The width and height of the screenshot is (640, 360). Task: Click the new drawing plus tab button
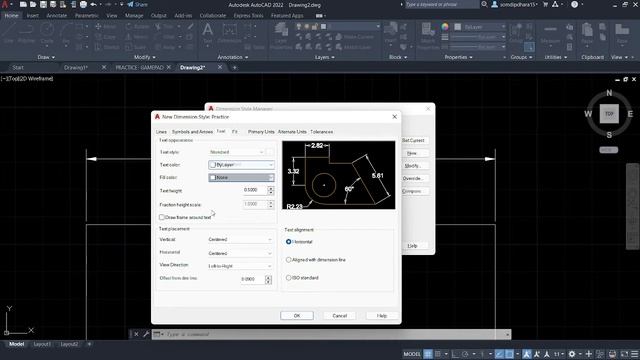point(234,67)
